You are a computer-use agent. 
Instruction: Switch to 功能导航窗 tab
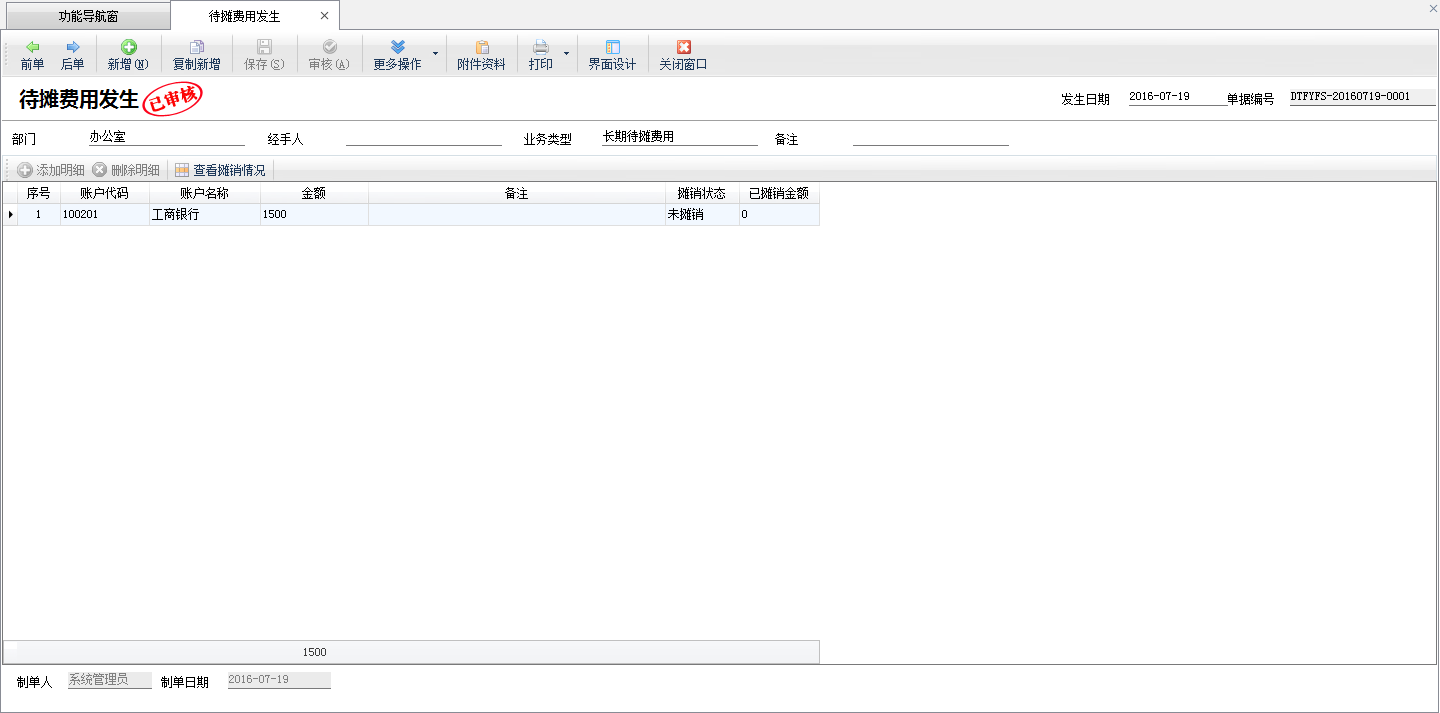[x=88, y=16]
